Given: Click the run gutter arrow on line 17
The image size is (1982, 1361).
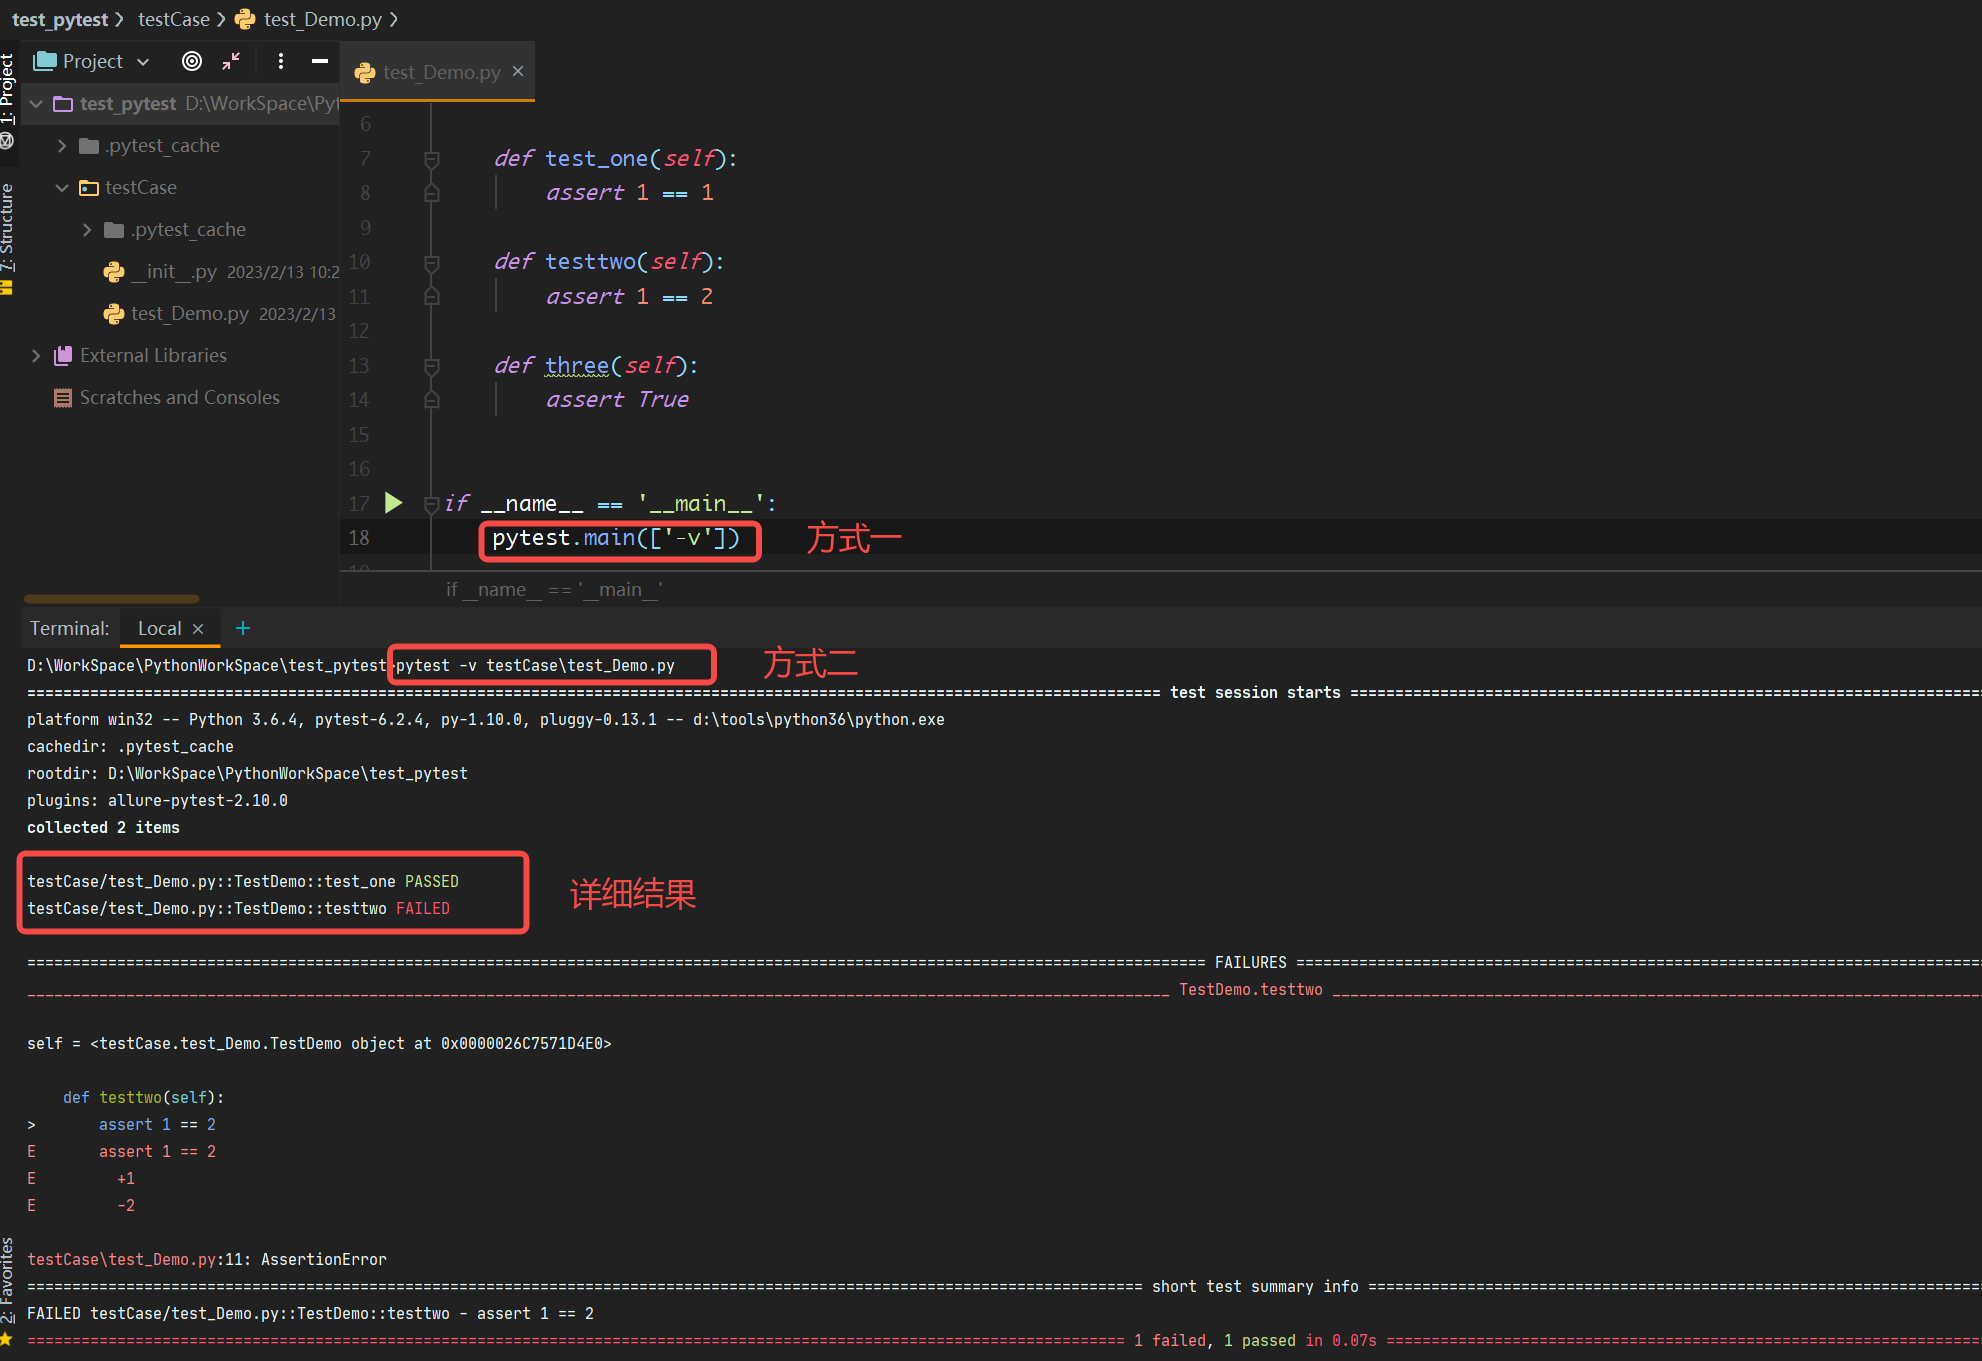Looking at the screenshot, I should [x=393, y=503].
